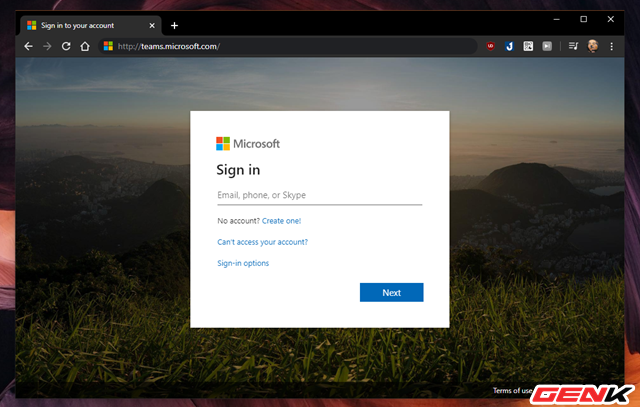640x407 pixels.
Task: Follow the 'Create one!' link
Action: 281,221
